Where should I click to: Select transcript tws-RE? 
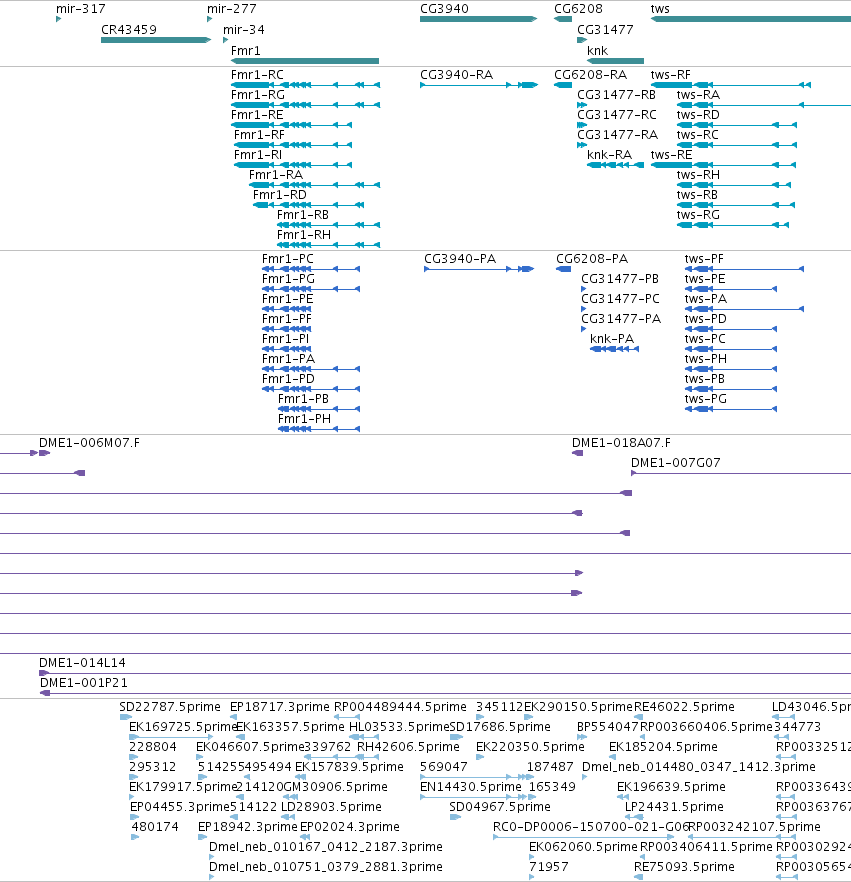pyautogui.click(x=723, y=165)
